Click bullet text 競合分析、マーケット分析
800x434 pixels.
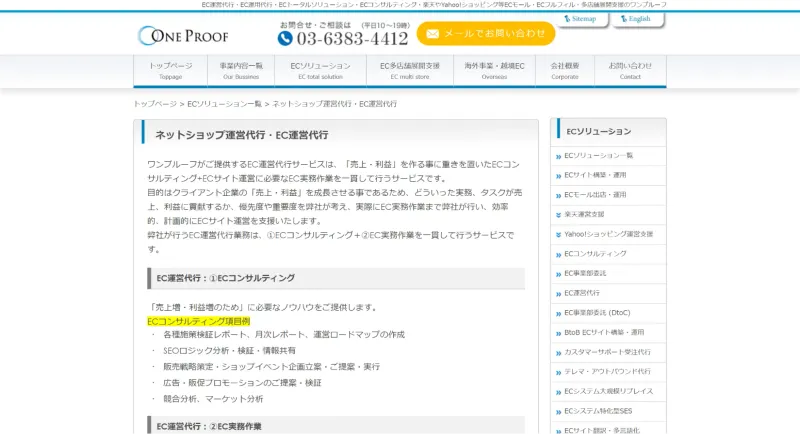click(213, 399)
